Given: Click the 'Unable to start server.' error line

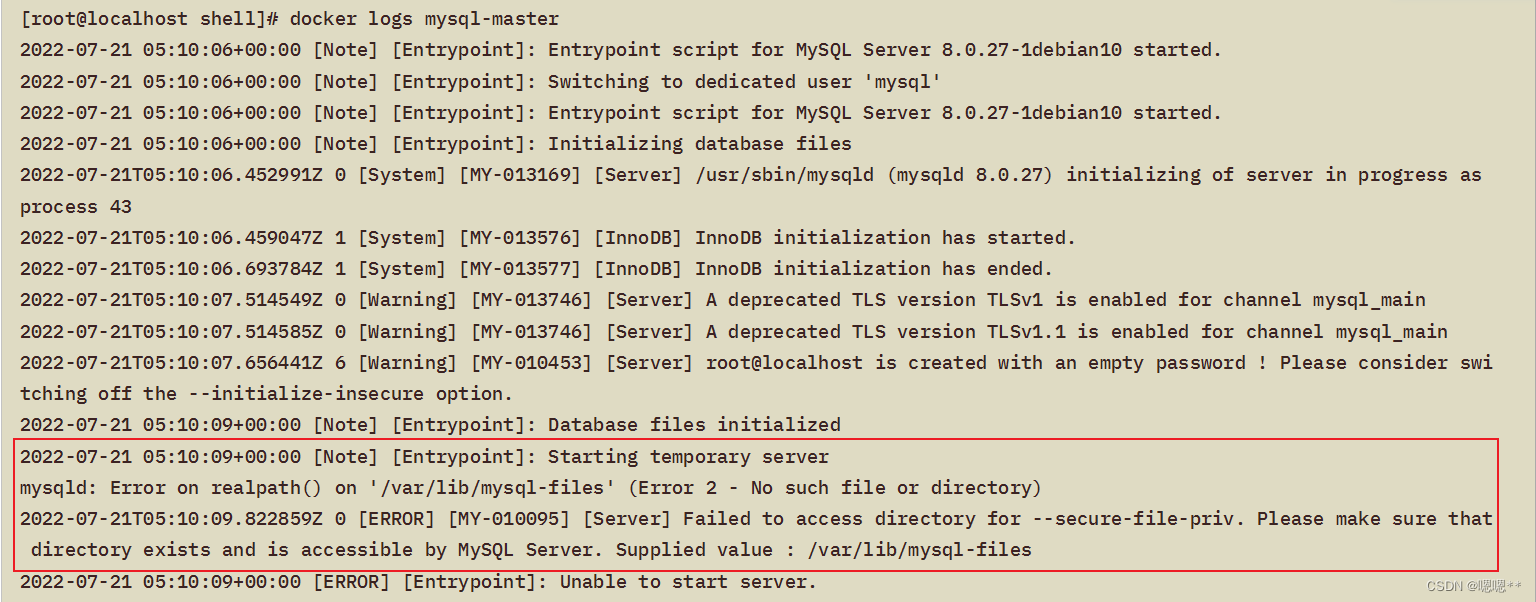Looking at the screenshot, I should pyautogui.click(x=687, y=582).
